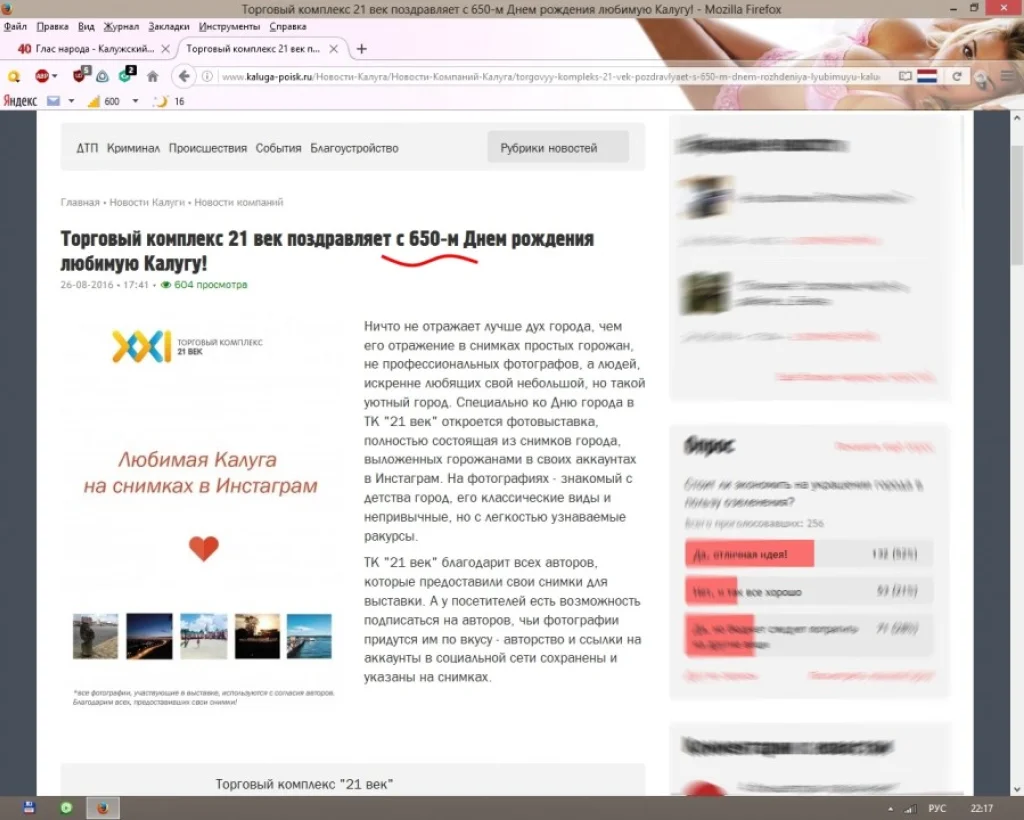Image resolution: width=1024 pixels, height=820 pixels.
Task: Click the Adblock Plus ABP icon
Action: click(42, 76)
